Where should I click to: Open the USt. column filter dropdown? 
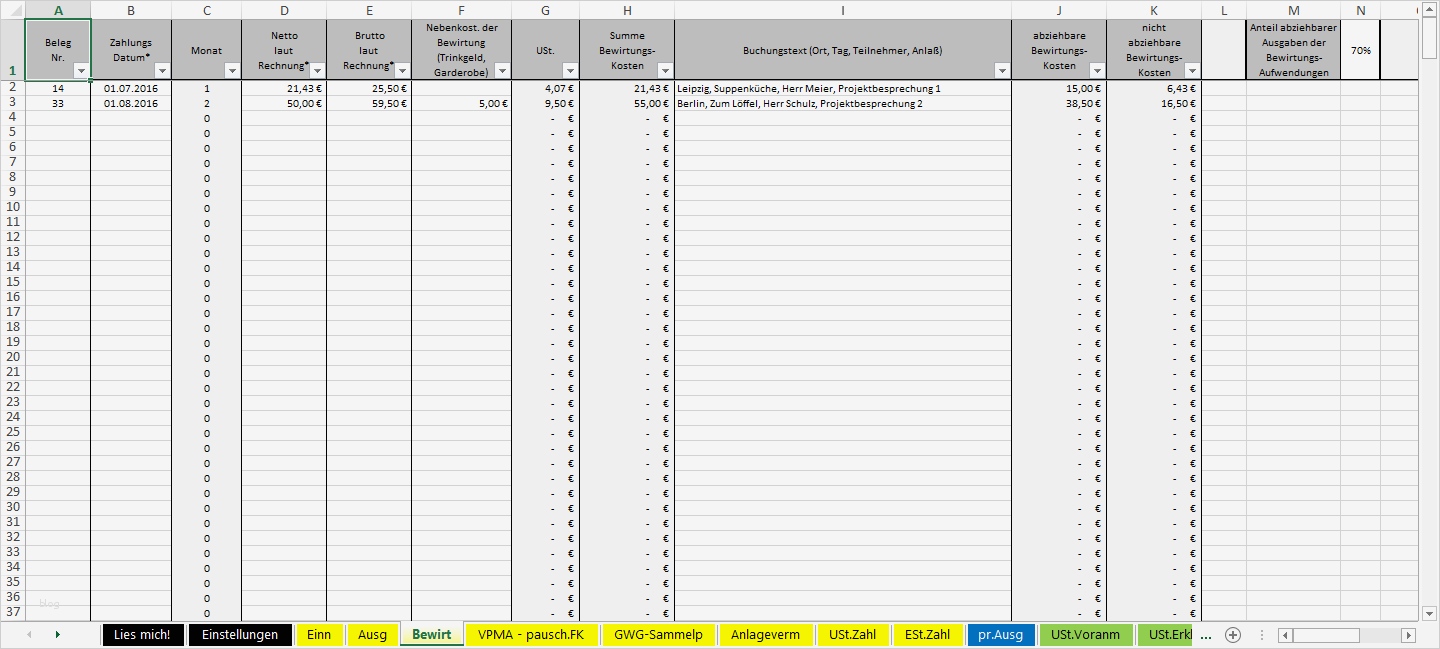tap(568, 71)
